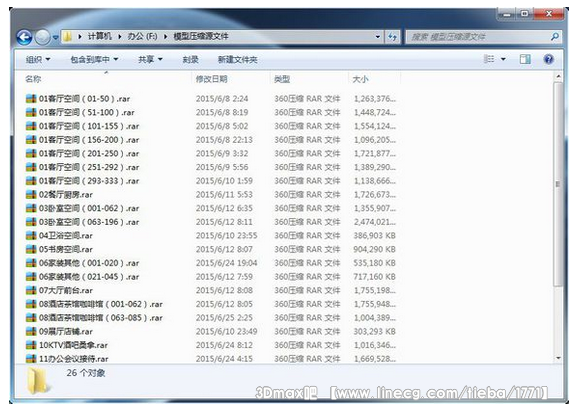This screenshot has height=410, width=577.
Task: Select the 01客厅空间 (101-155) .rar icon
Action: click(31, 126)
